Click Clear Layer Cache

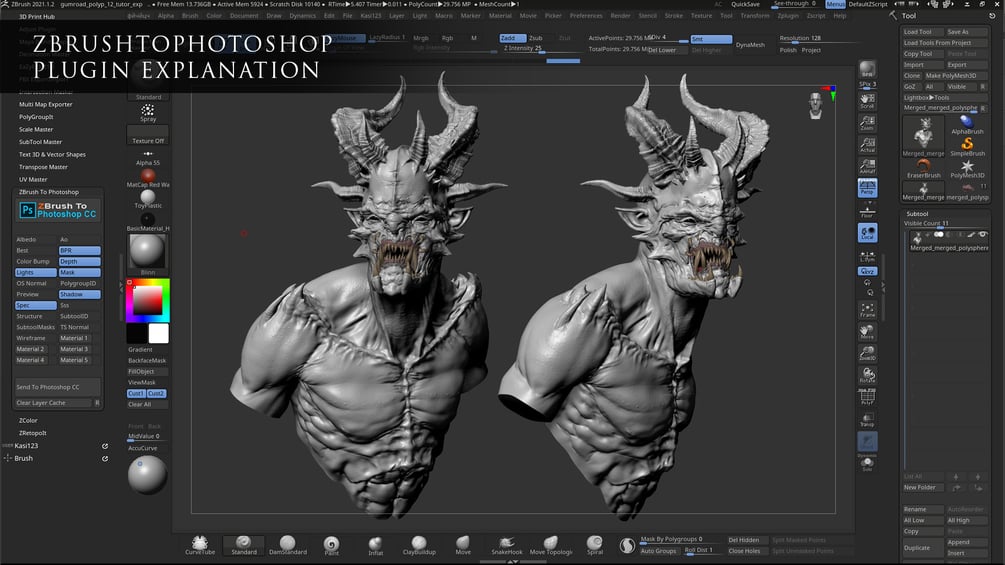54,403
